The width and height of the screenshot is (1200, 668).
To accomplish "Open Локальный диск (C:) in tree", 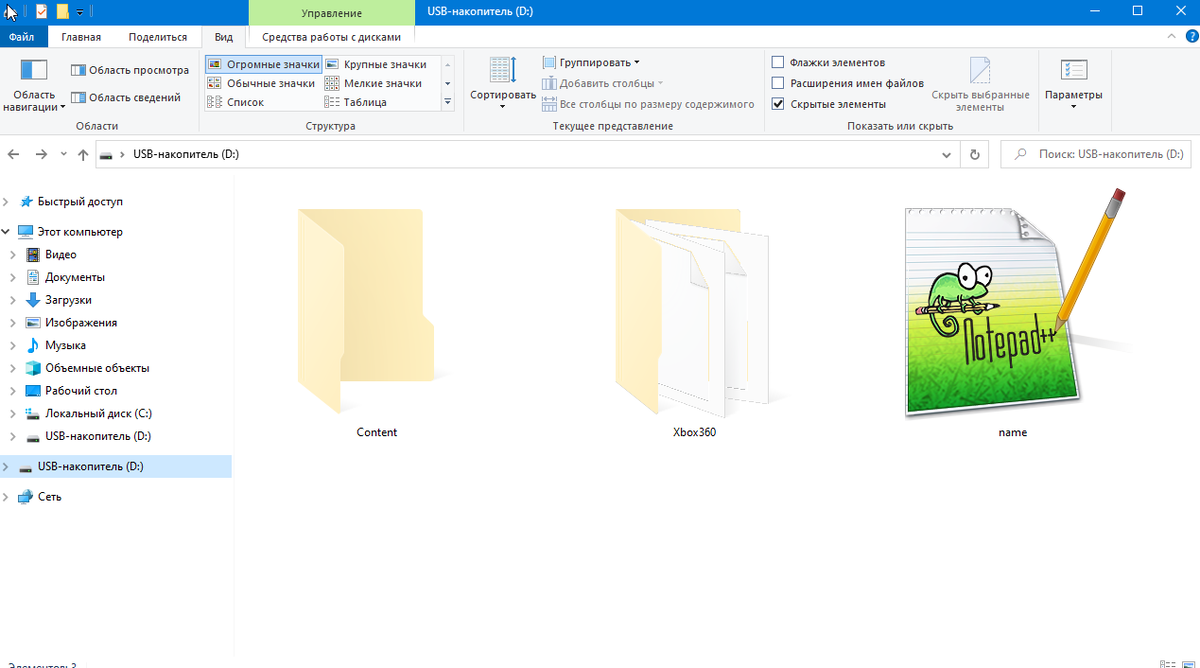I will pos(98,413).
